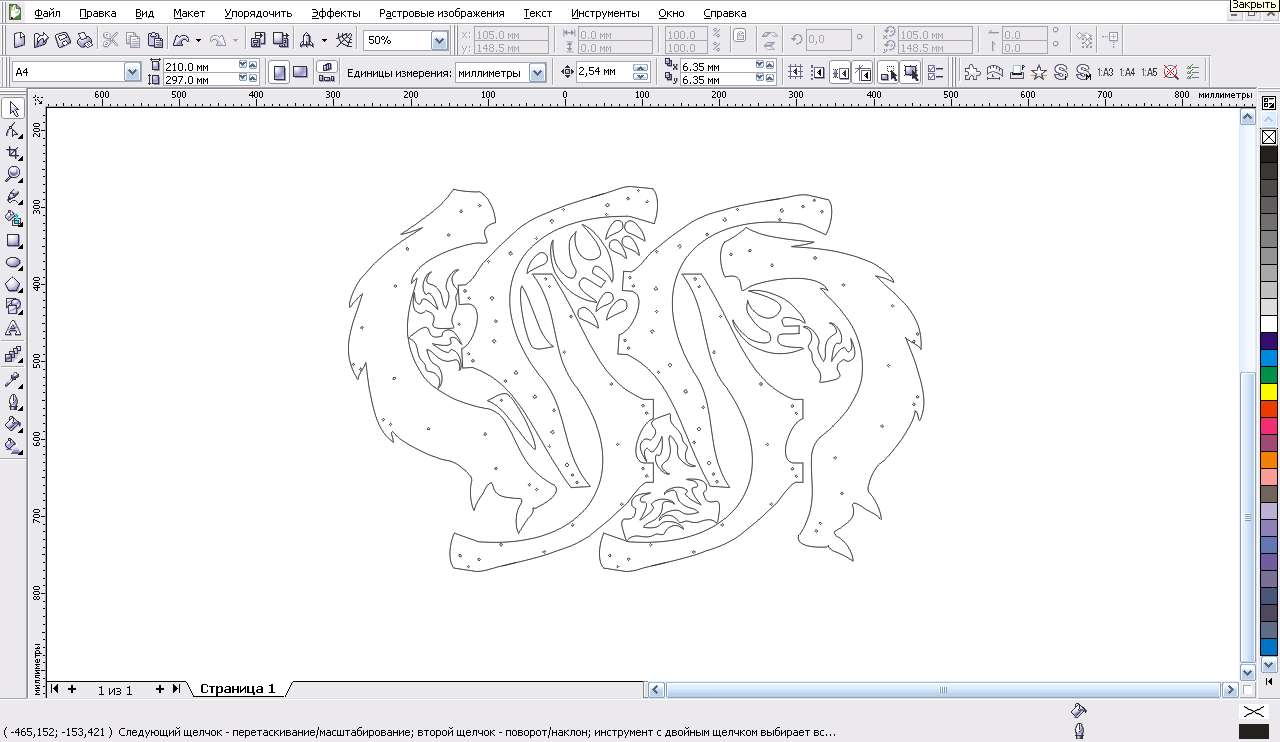Image resolution: width=1280 pixels, height=742 pixels.
Task: Open the Эффекты menu
Action: 335,14
